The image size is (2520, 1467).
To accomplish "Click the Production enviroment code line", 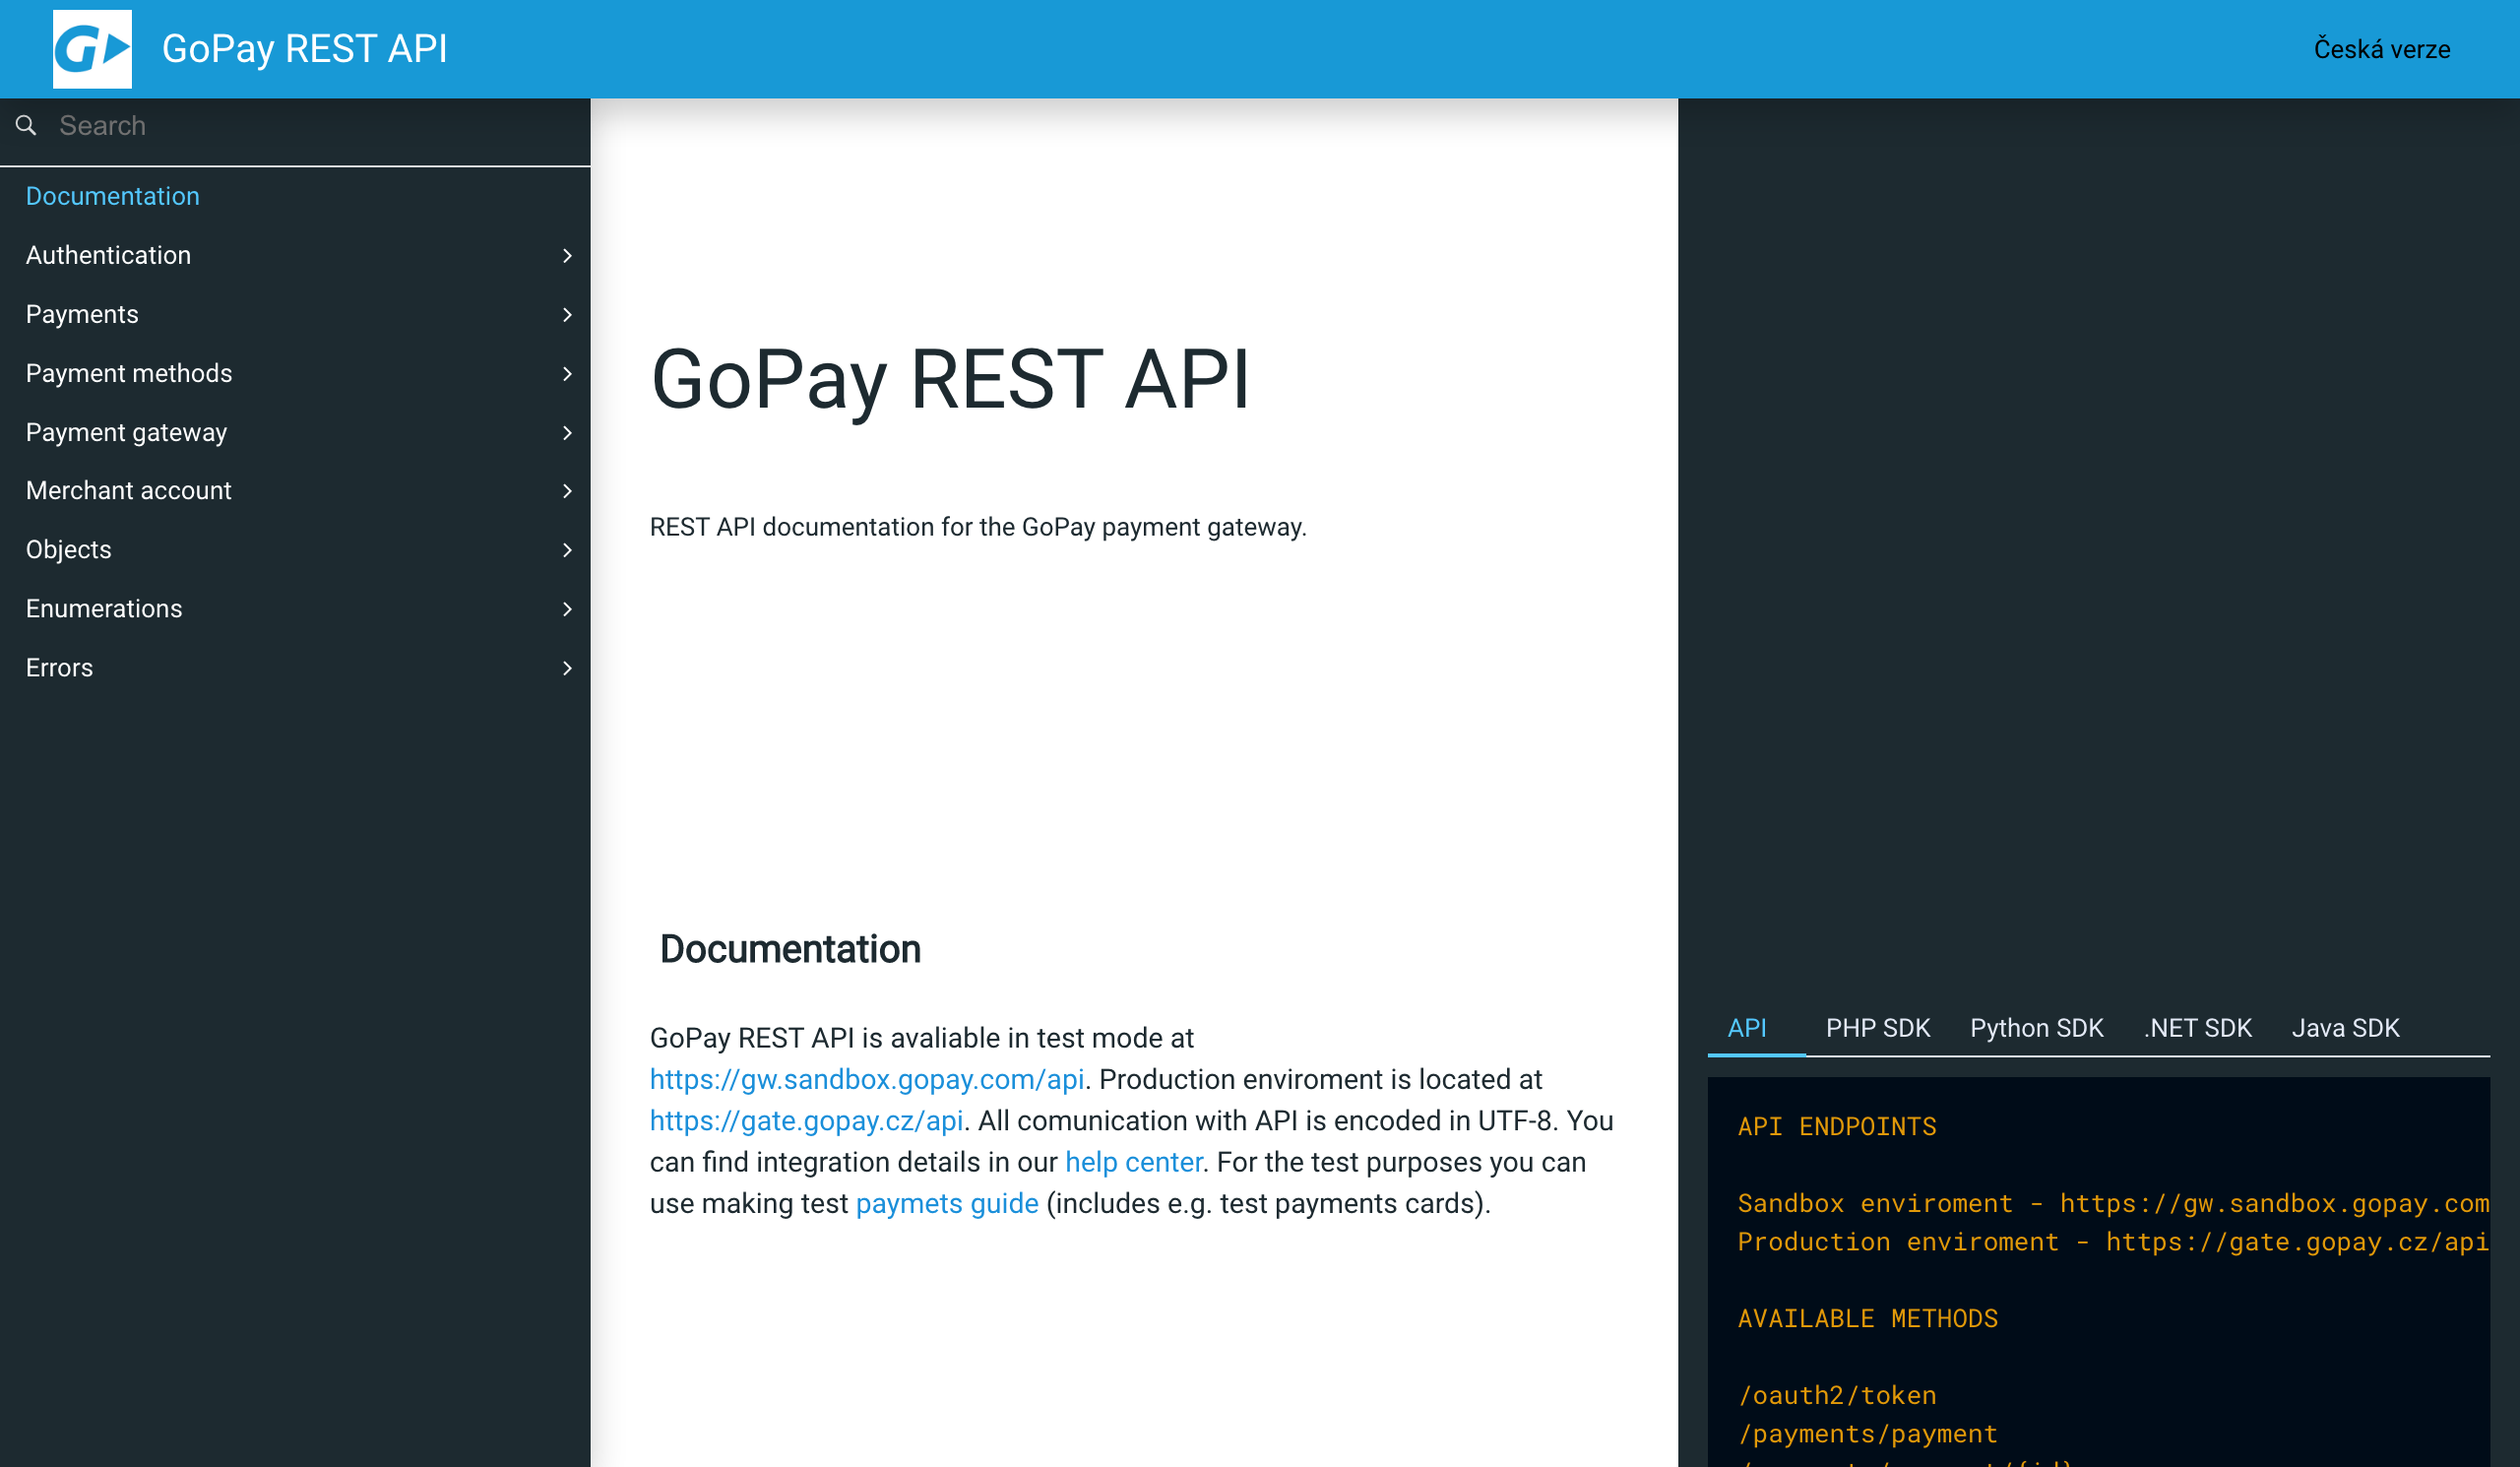I will [x=2113, y=1242].
